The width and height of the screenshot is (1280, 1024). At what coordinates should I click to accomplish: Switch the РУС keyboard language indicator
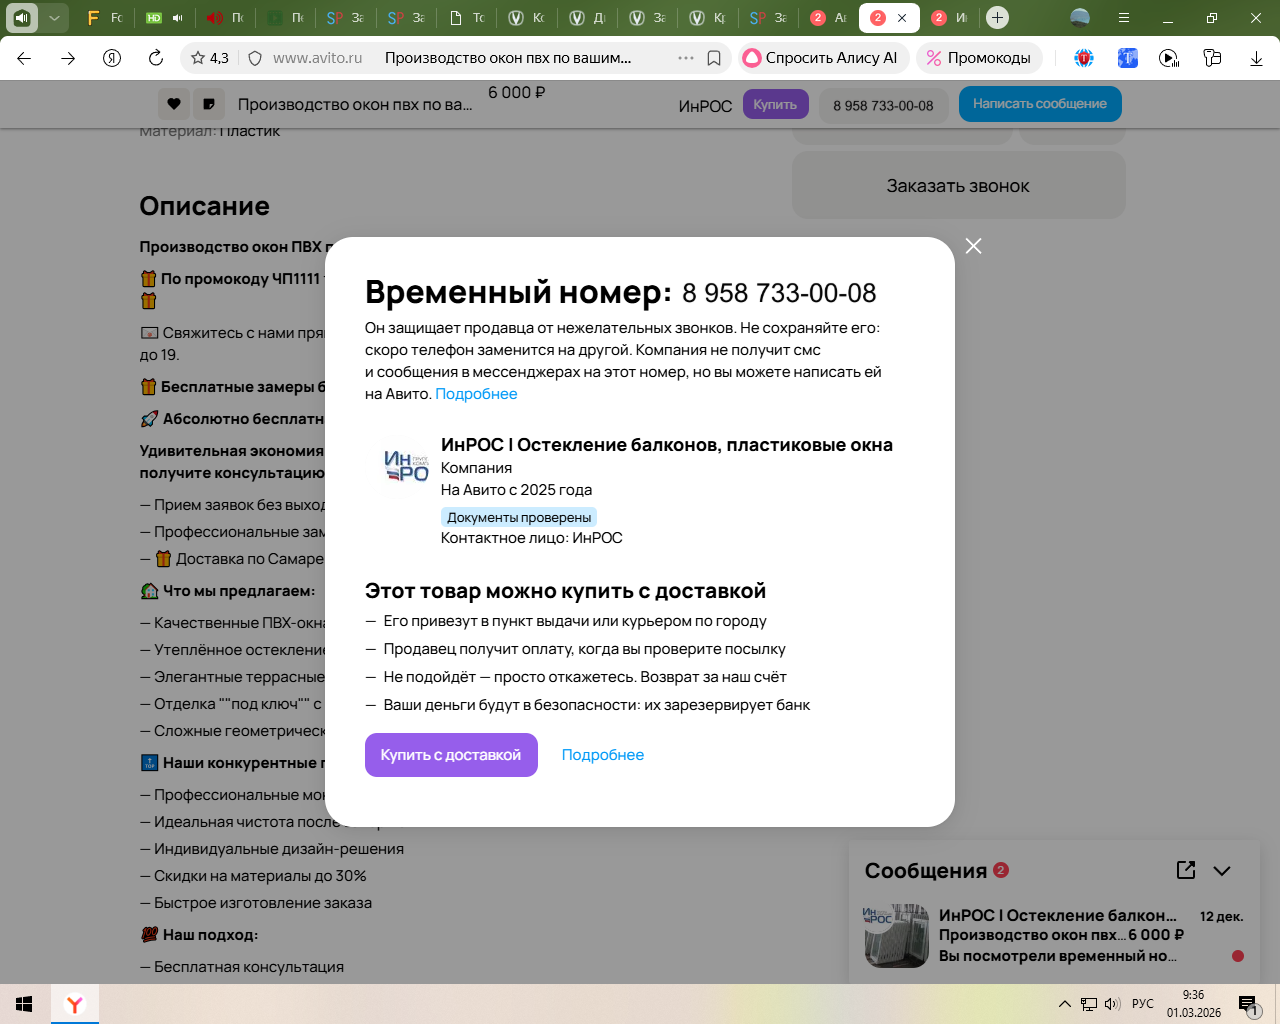coord(1143,1004)
